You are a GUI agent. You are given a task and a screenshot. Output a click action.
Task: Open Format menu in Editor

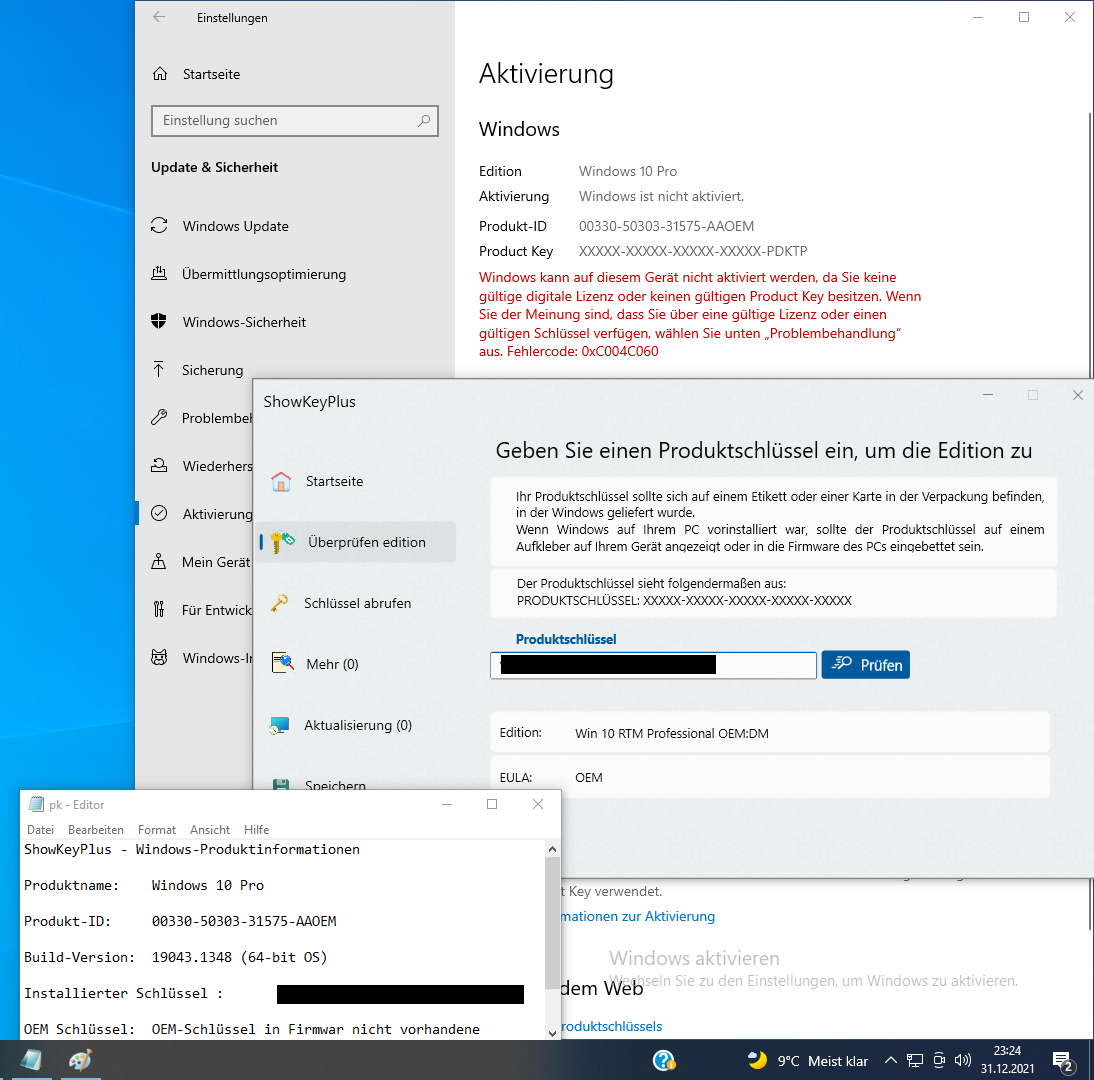tap(157, 830)
